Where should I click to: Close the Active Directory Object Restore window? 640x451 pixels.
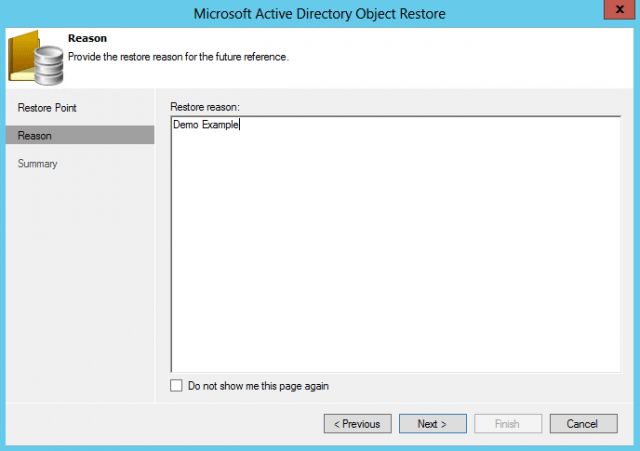[x=619, y=9]
